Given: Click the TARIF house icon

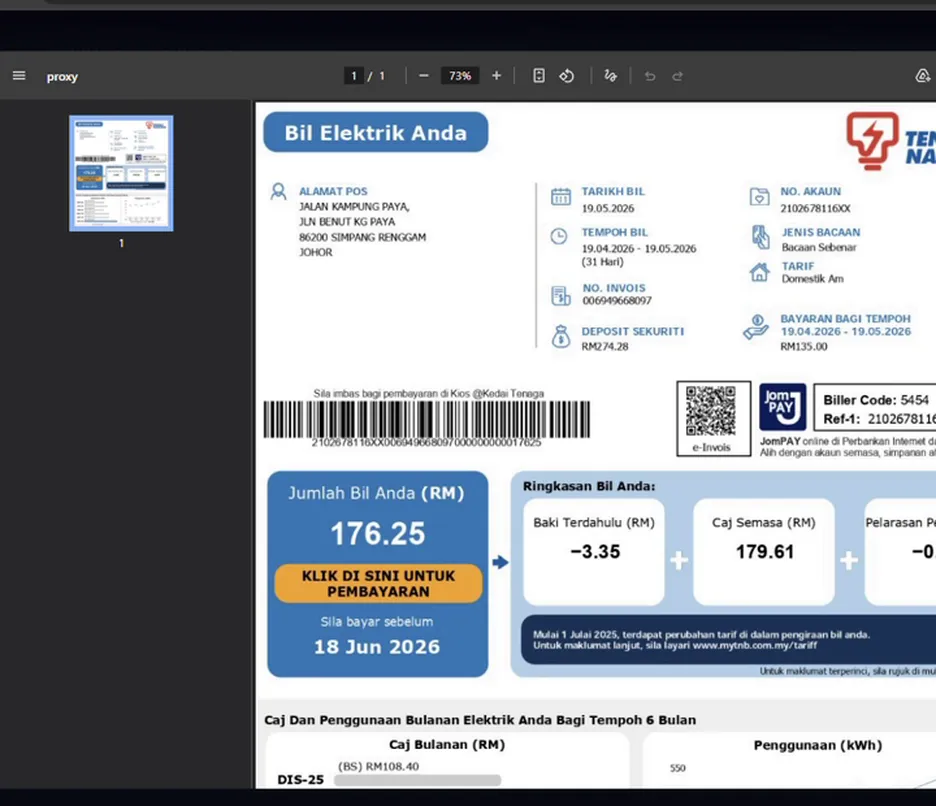Looking at the screenshot, I should tap(759, 272).
